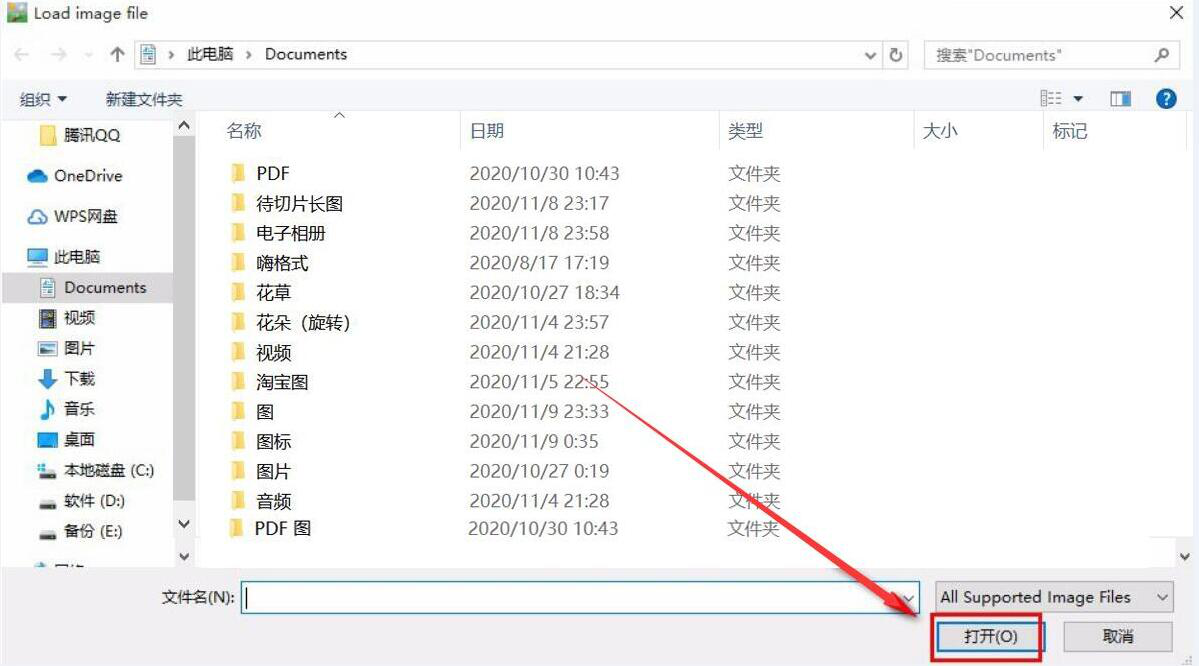Viewport: 1199px width, 666px height.
Task: Open OneDrive in the sidebar
Action: pyautogui.click(x=74, y=176)
